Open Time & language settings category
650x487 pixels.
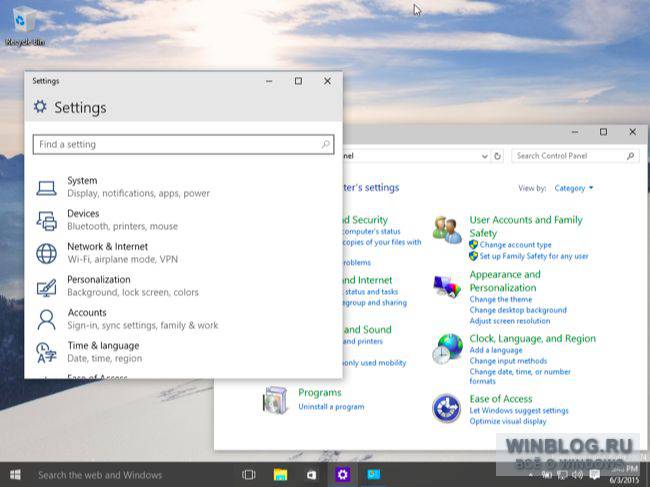point(184,352)
